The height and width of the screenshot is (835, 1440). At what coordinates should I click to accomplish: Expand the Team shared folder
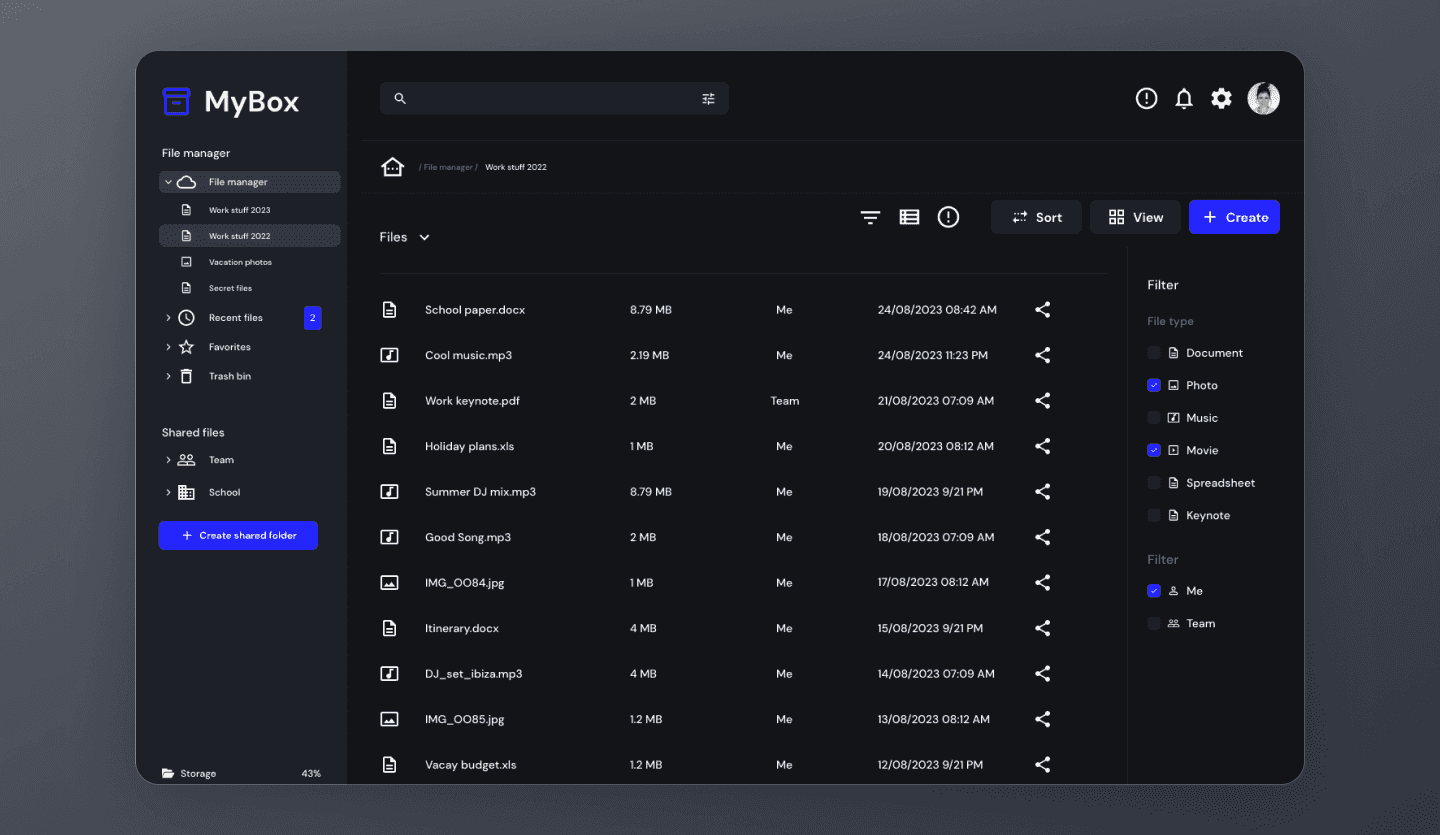click(168, 461)
